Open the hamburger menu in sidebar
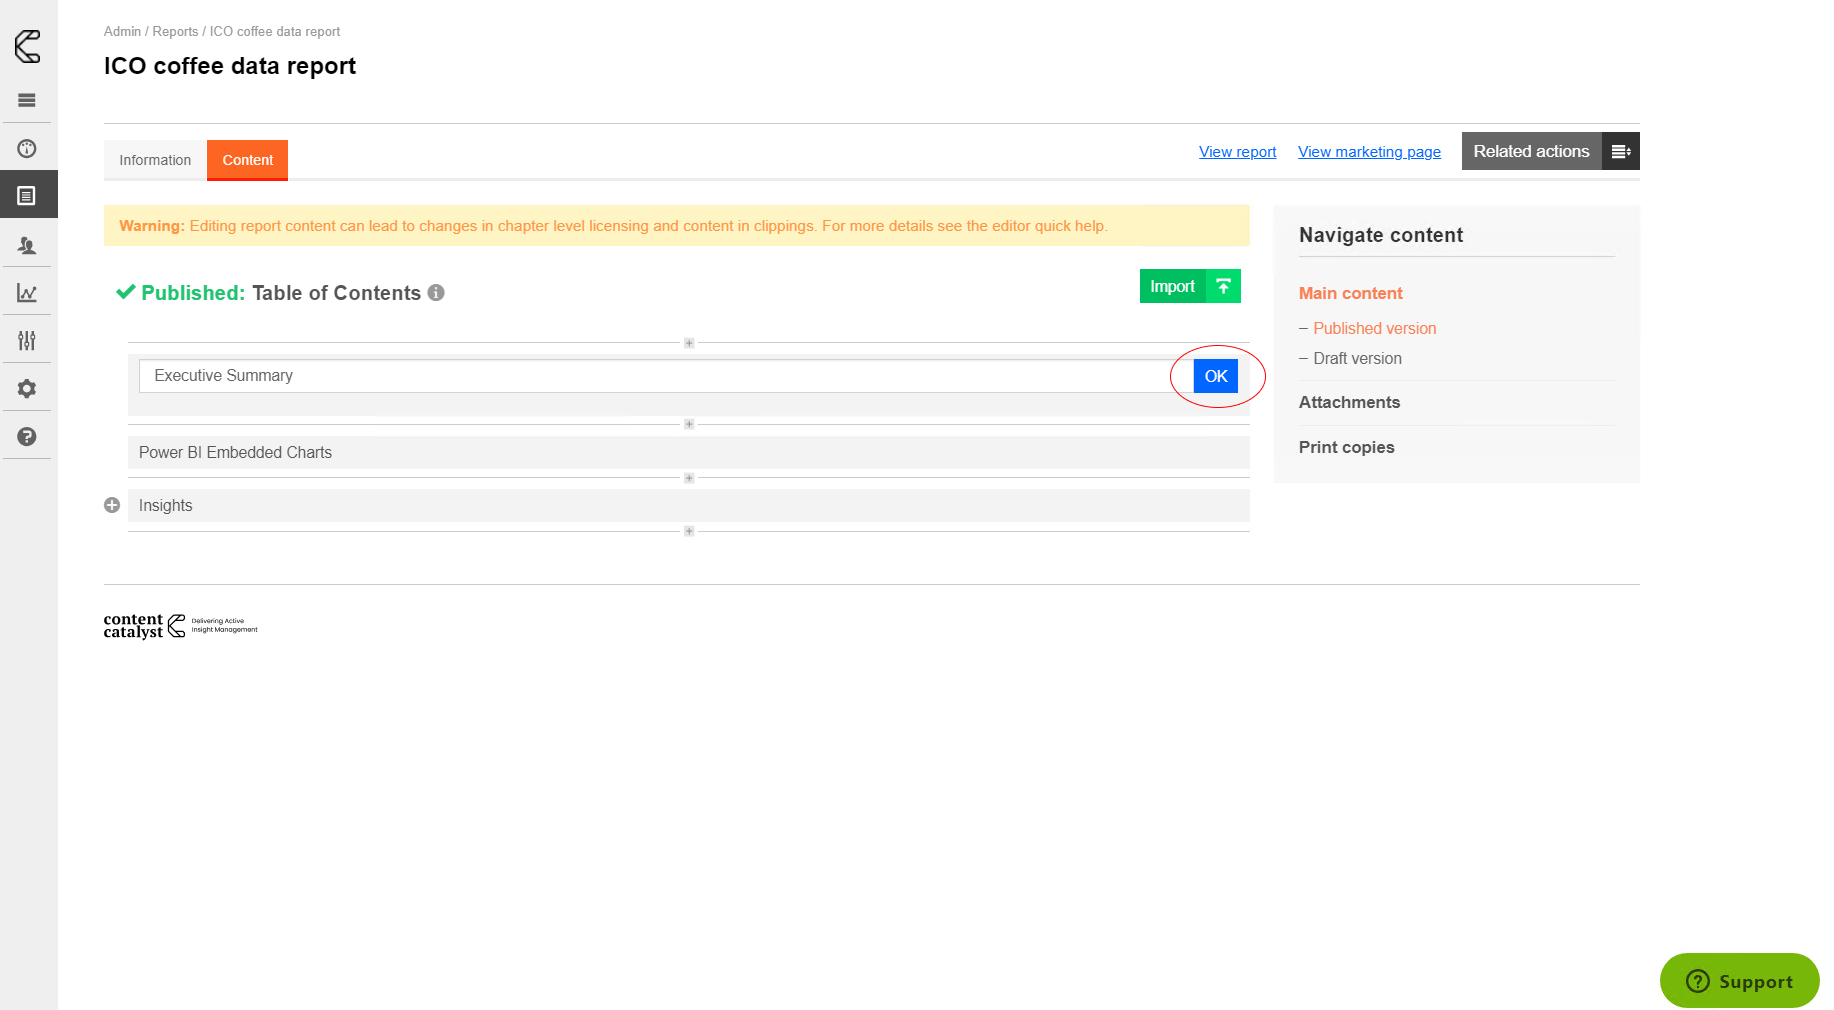Image resolution: width=1834 pixels, height=1010 pixels. tap(27, 100)
